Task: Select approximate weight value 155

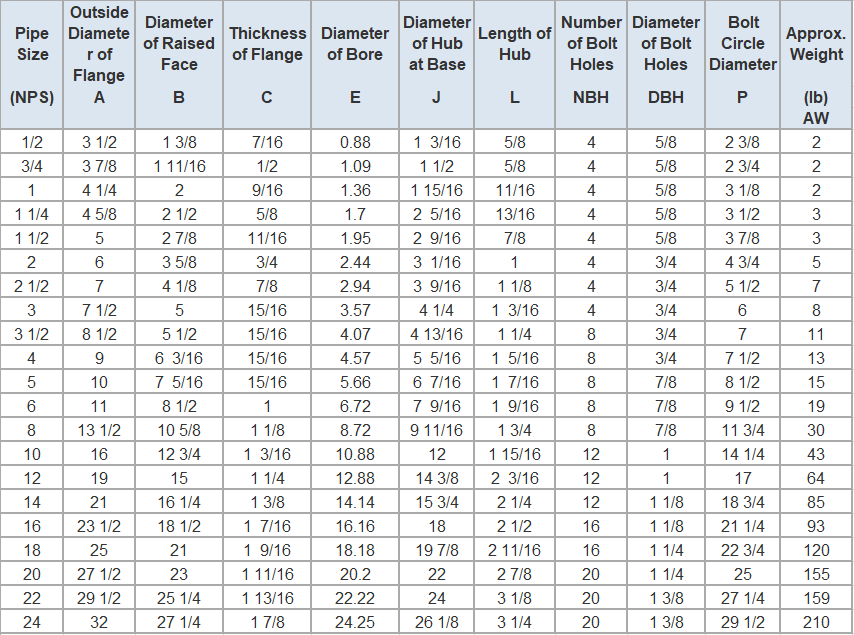Action: pos(816,573)
